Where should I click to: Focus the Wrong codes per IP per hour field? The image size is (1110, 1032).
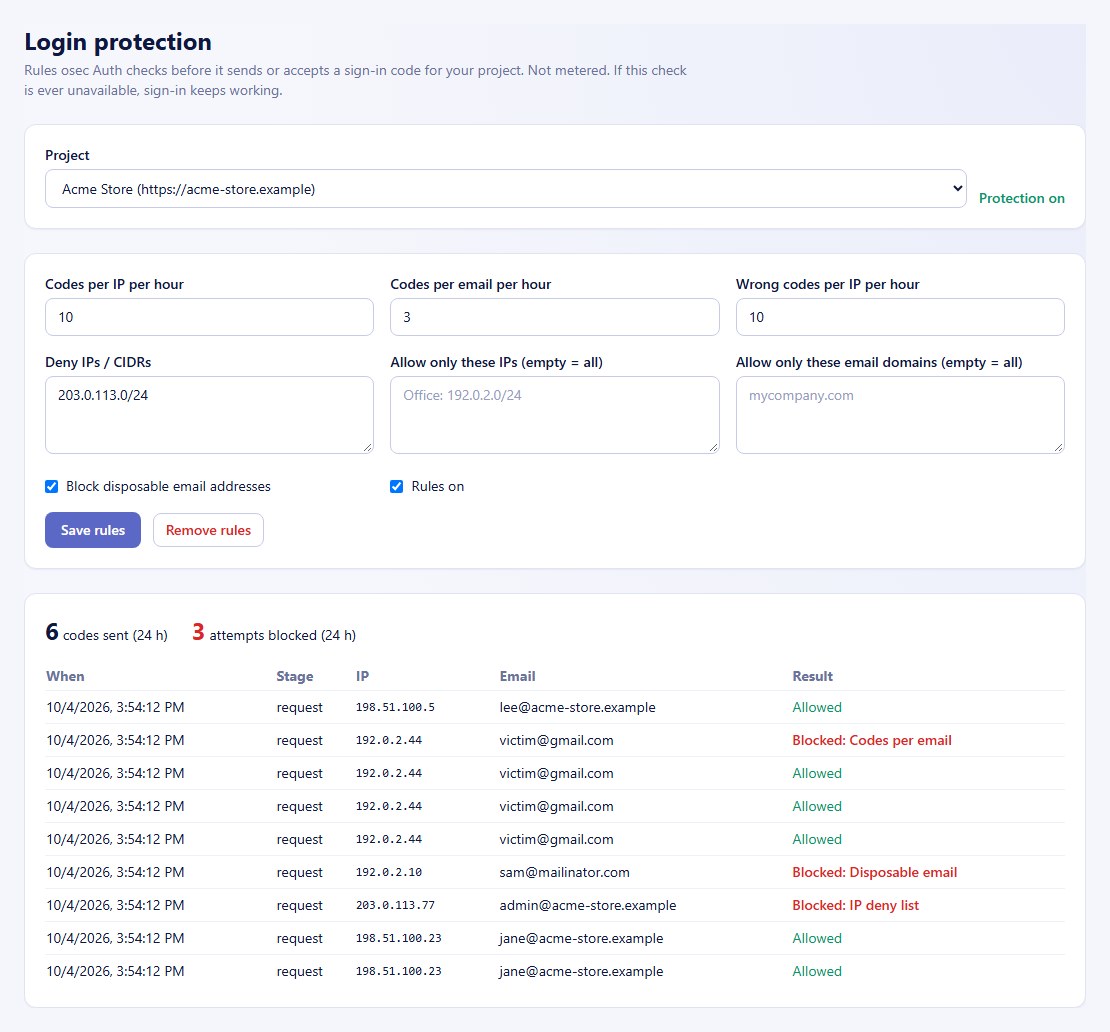click(900, 317)
